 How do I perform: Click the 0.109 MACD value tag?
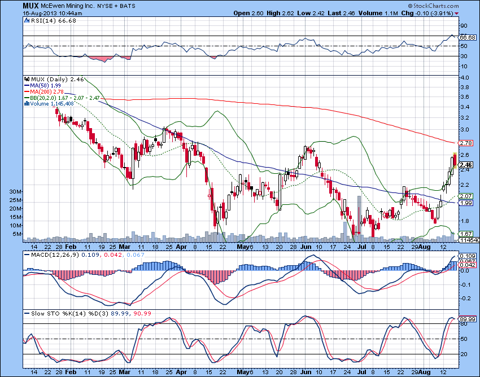point(466,256)
